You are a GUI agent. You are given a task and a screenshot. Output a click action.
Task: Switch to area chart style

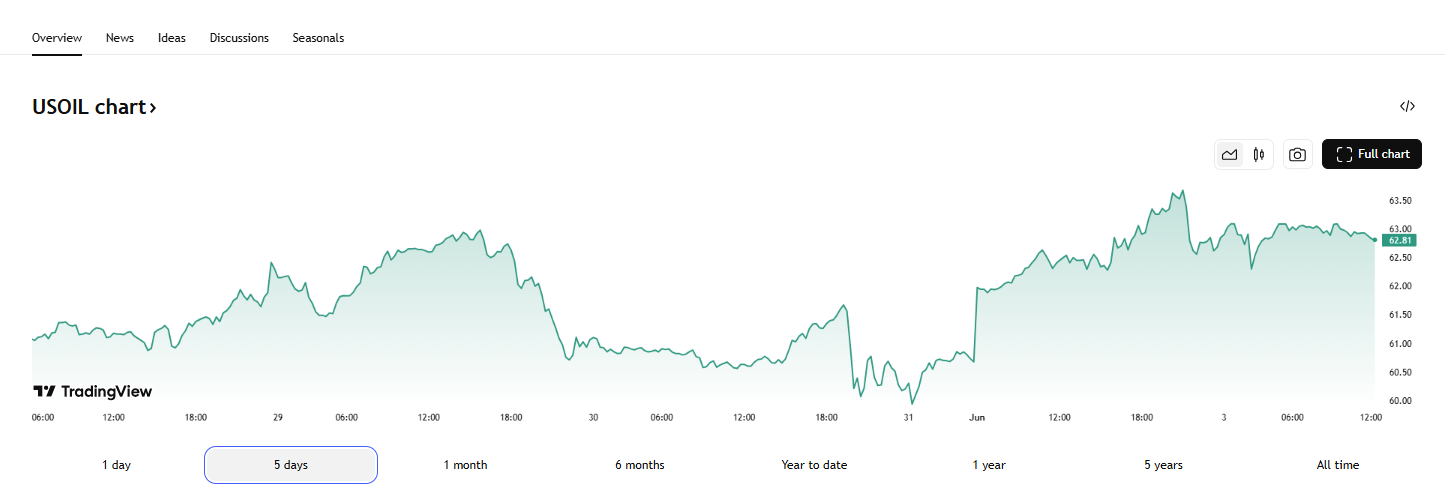pyautogui.click(x=1230, y=155)
